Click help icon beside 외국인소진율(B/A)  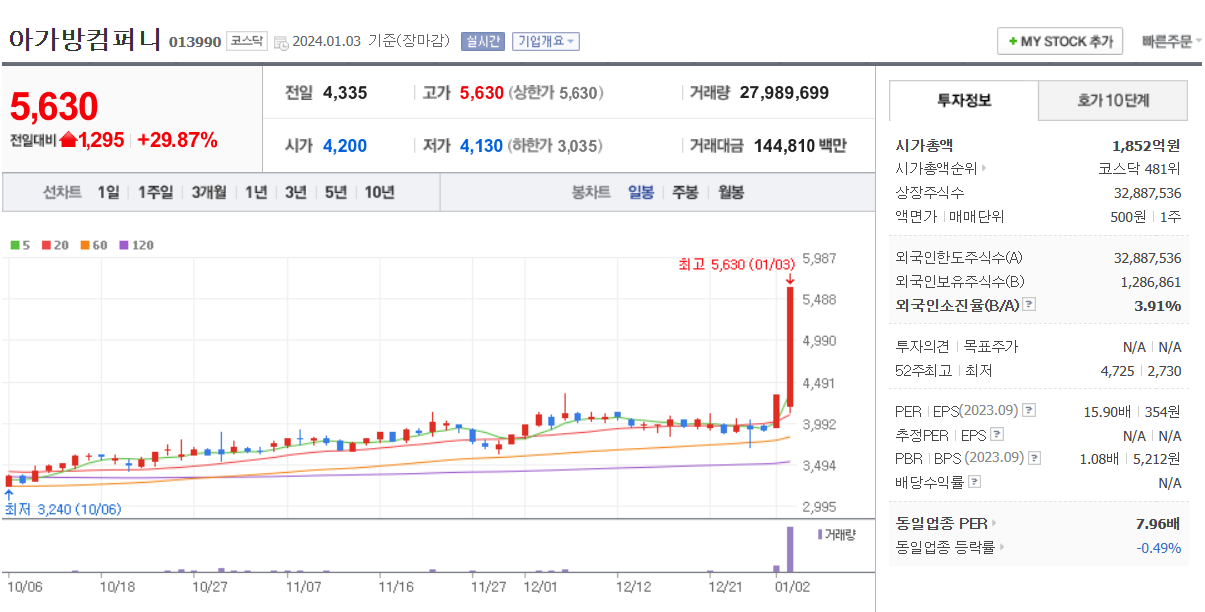click(x=1029, y=305)
